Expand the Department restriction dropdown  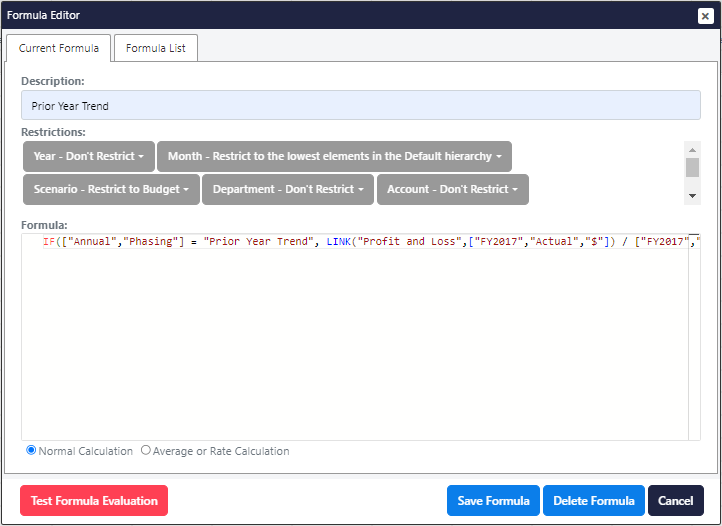pos(288,190)
